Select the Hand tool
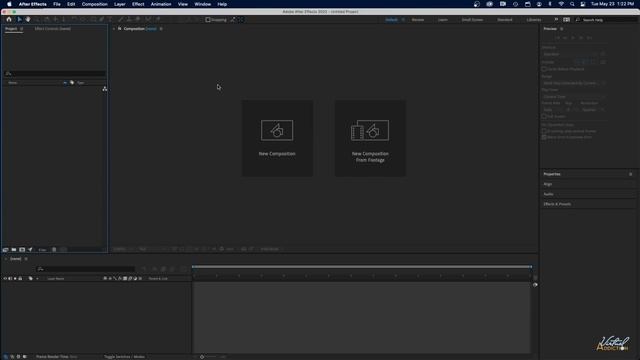640x360 pixels. (x=28, y=19)
